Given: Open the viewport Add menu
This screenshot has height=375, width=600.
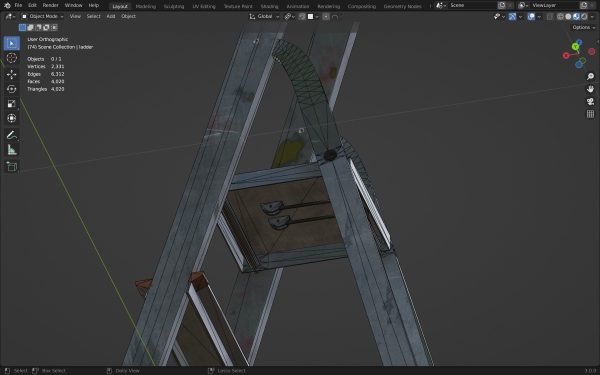Looking at the screenshot, I should 111,16.
